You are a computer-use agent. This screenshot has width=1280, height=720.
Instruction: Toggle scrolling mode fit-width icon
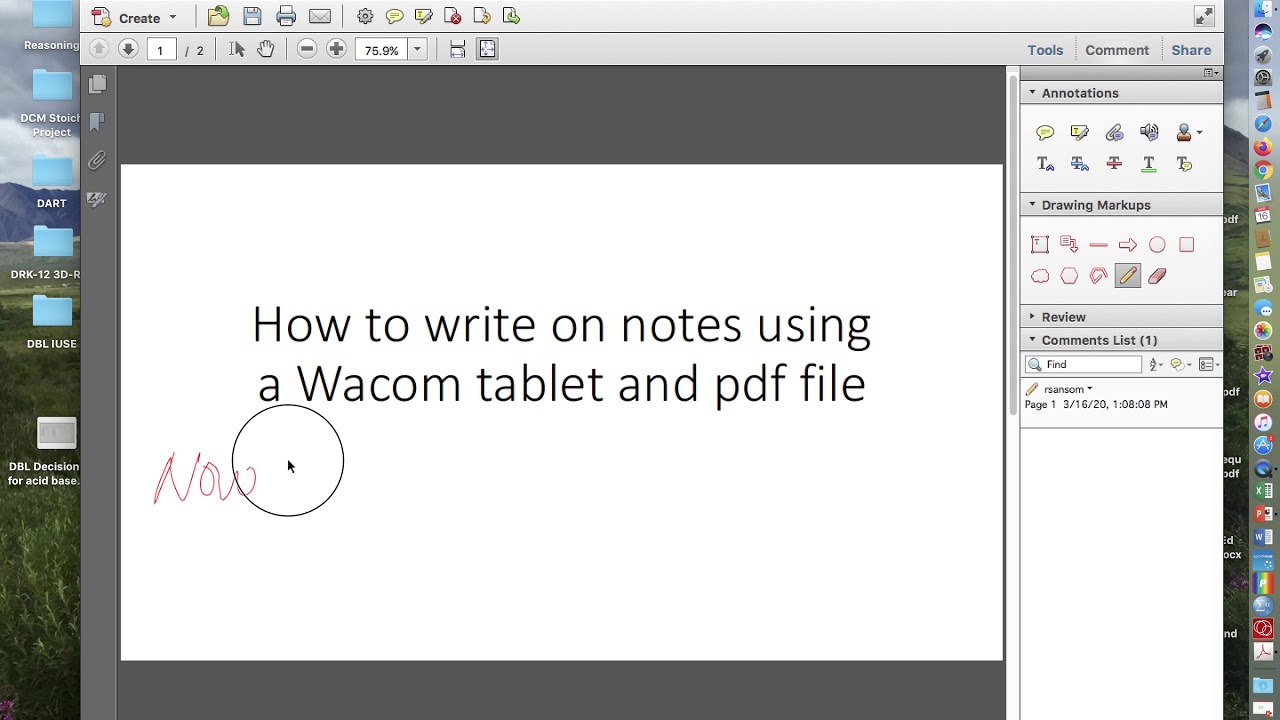[457, 49]
